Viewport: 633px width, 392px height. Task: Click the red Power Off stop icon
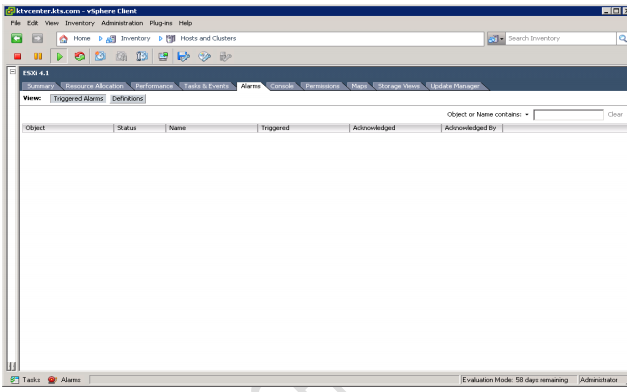(17, 57)
